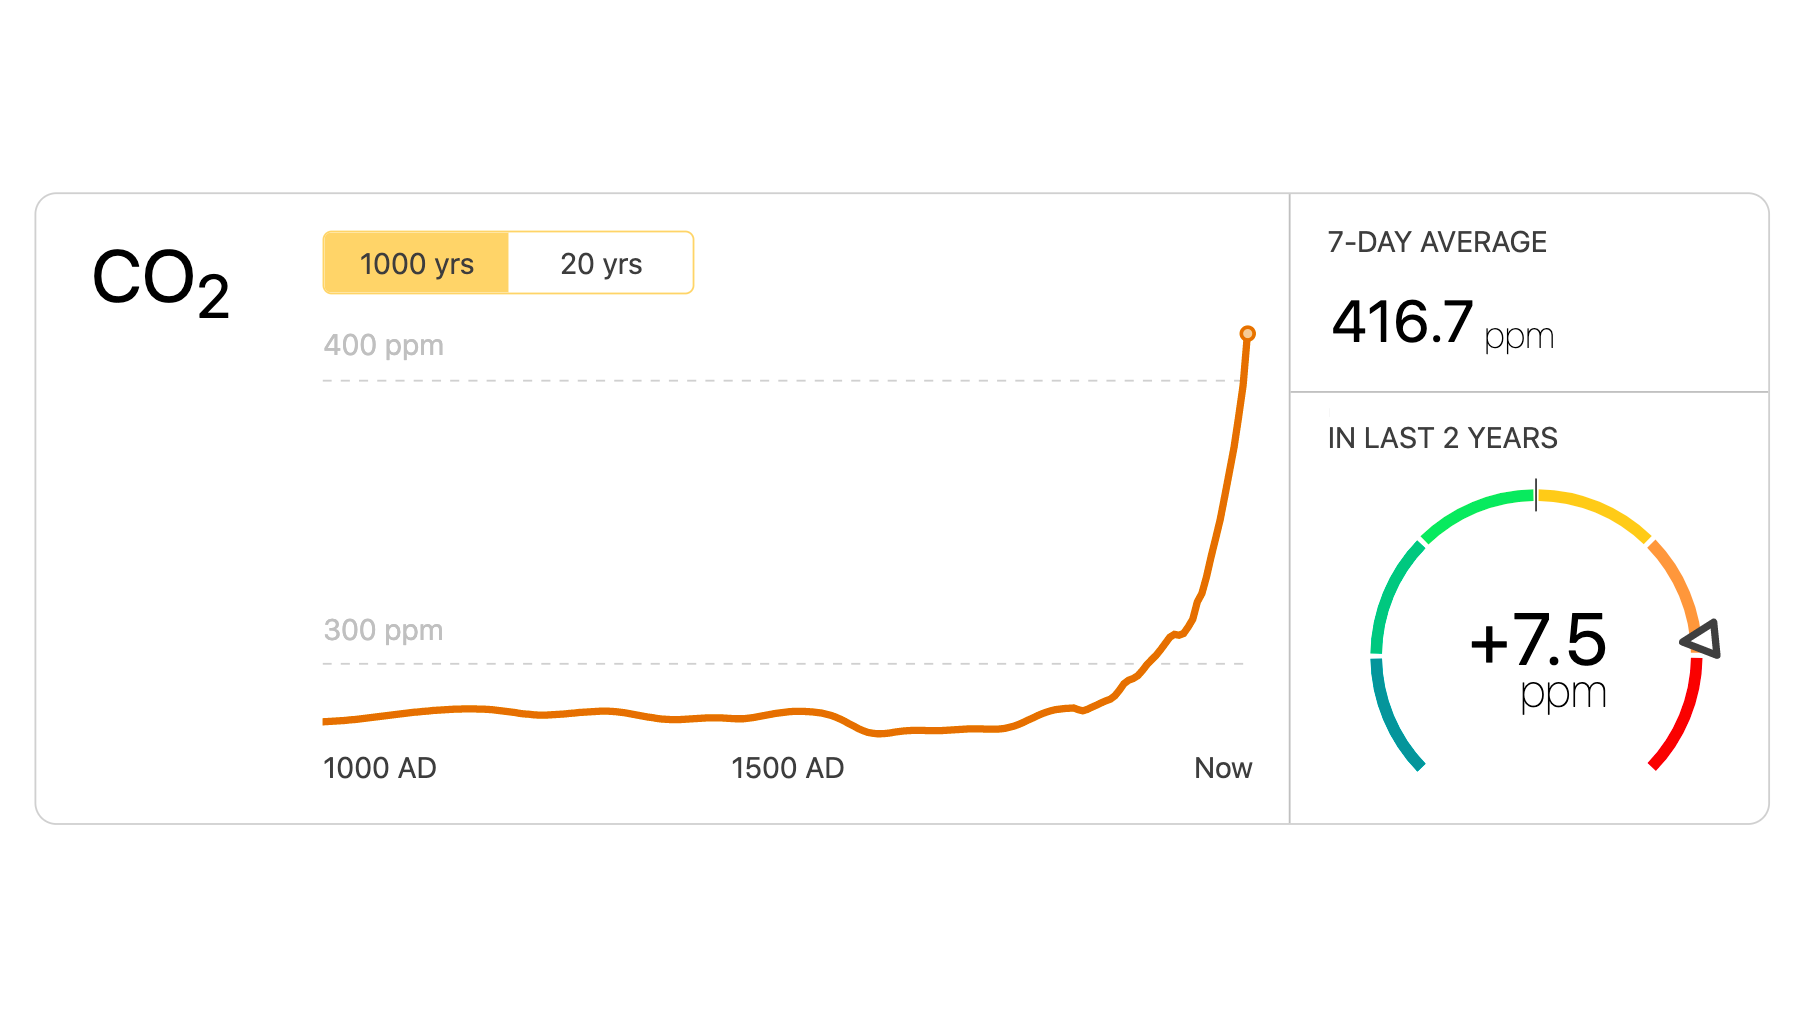Screen dimensions: 1808x1017
Task: Click the red segment of the gauge
Action: (1682, 720)
